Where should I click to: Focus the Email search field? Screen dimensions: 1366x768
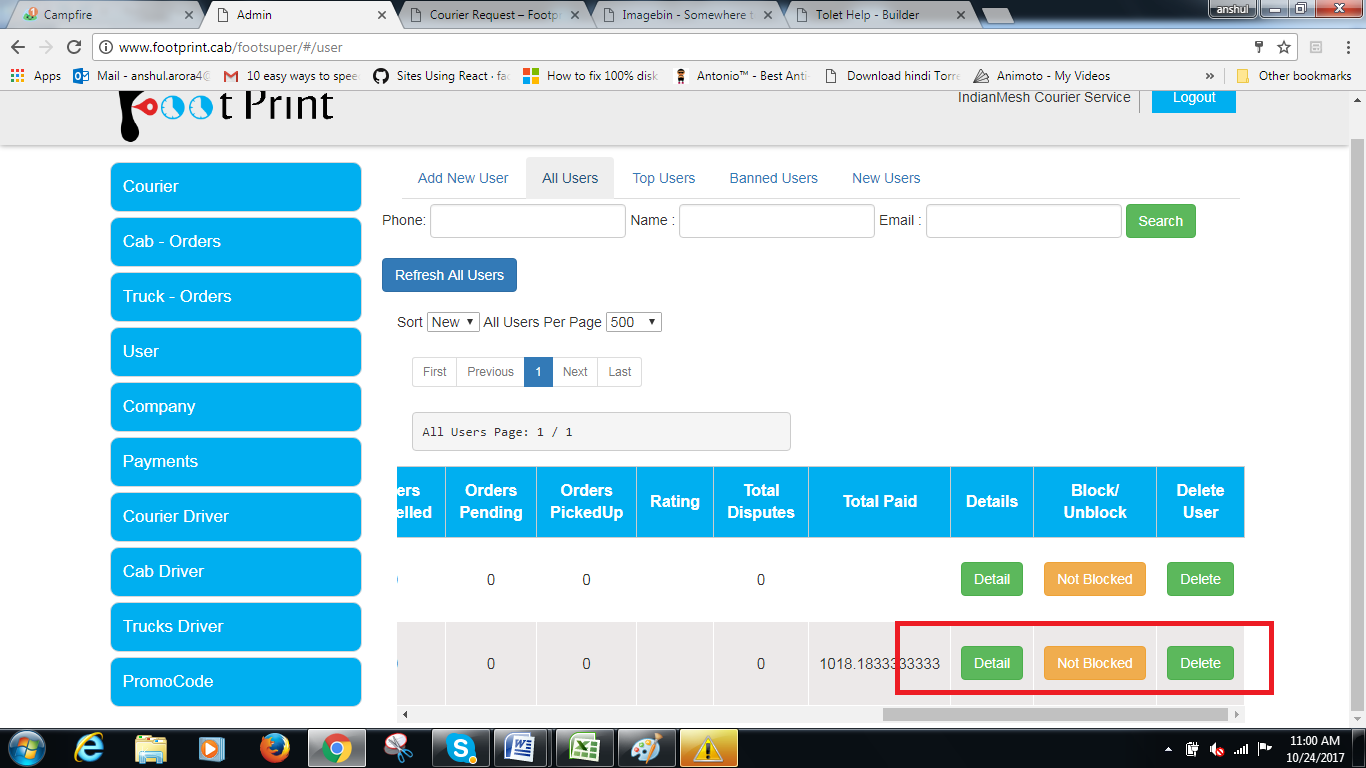coord(1024,221)
